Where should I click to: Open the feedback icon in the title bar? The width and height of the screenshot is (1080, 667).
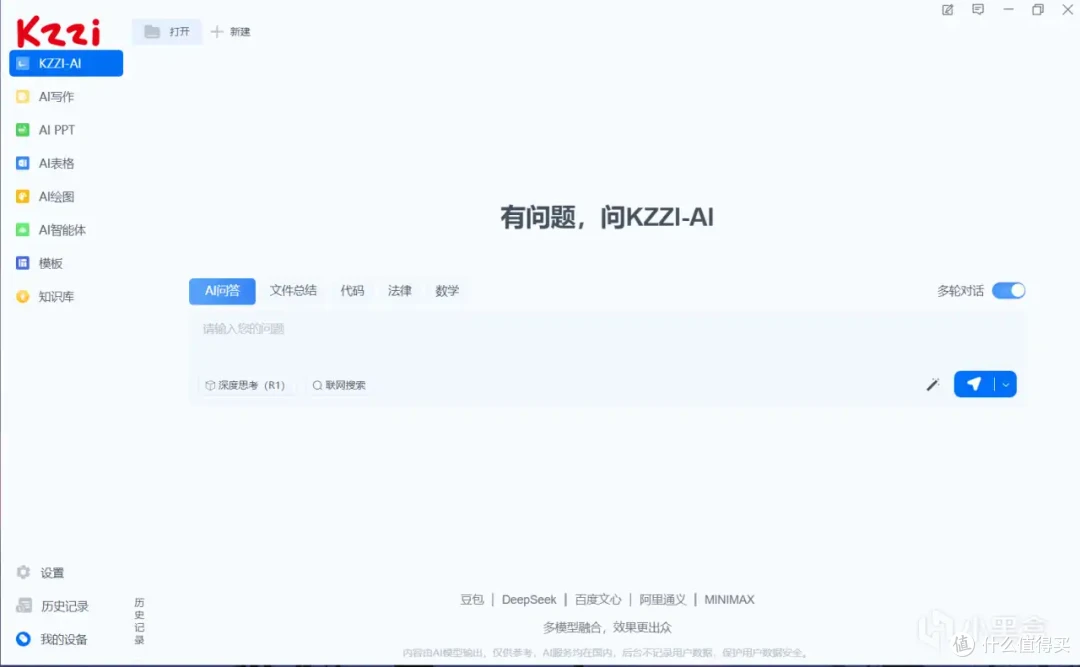(977, 10)
